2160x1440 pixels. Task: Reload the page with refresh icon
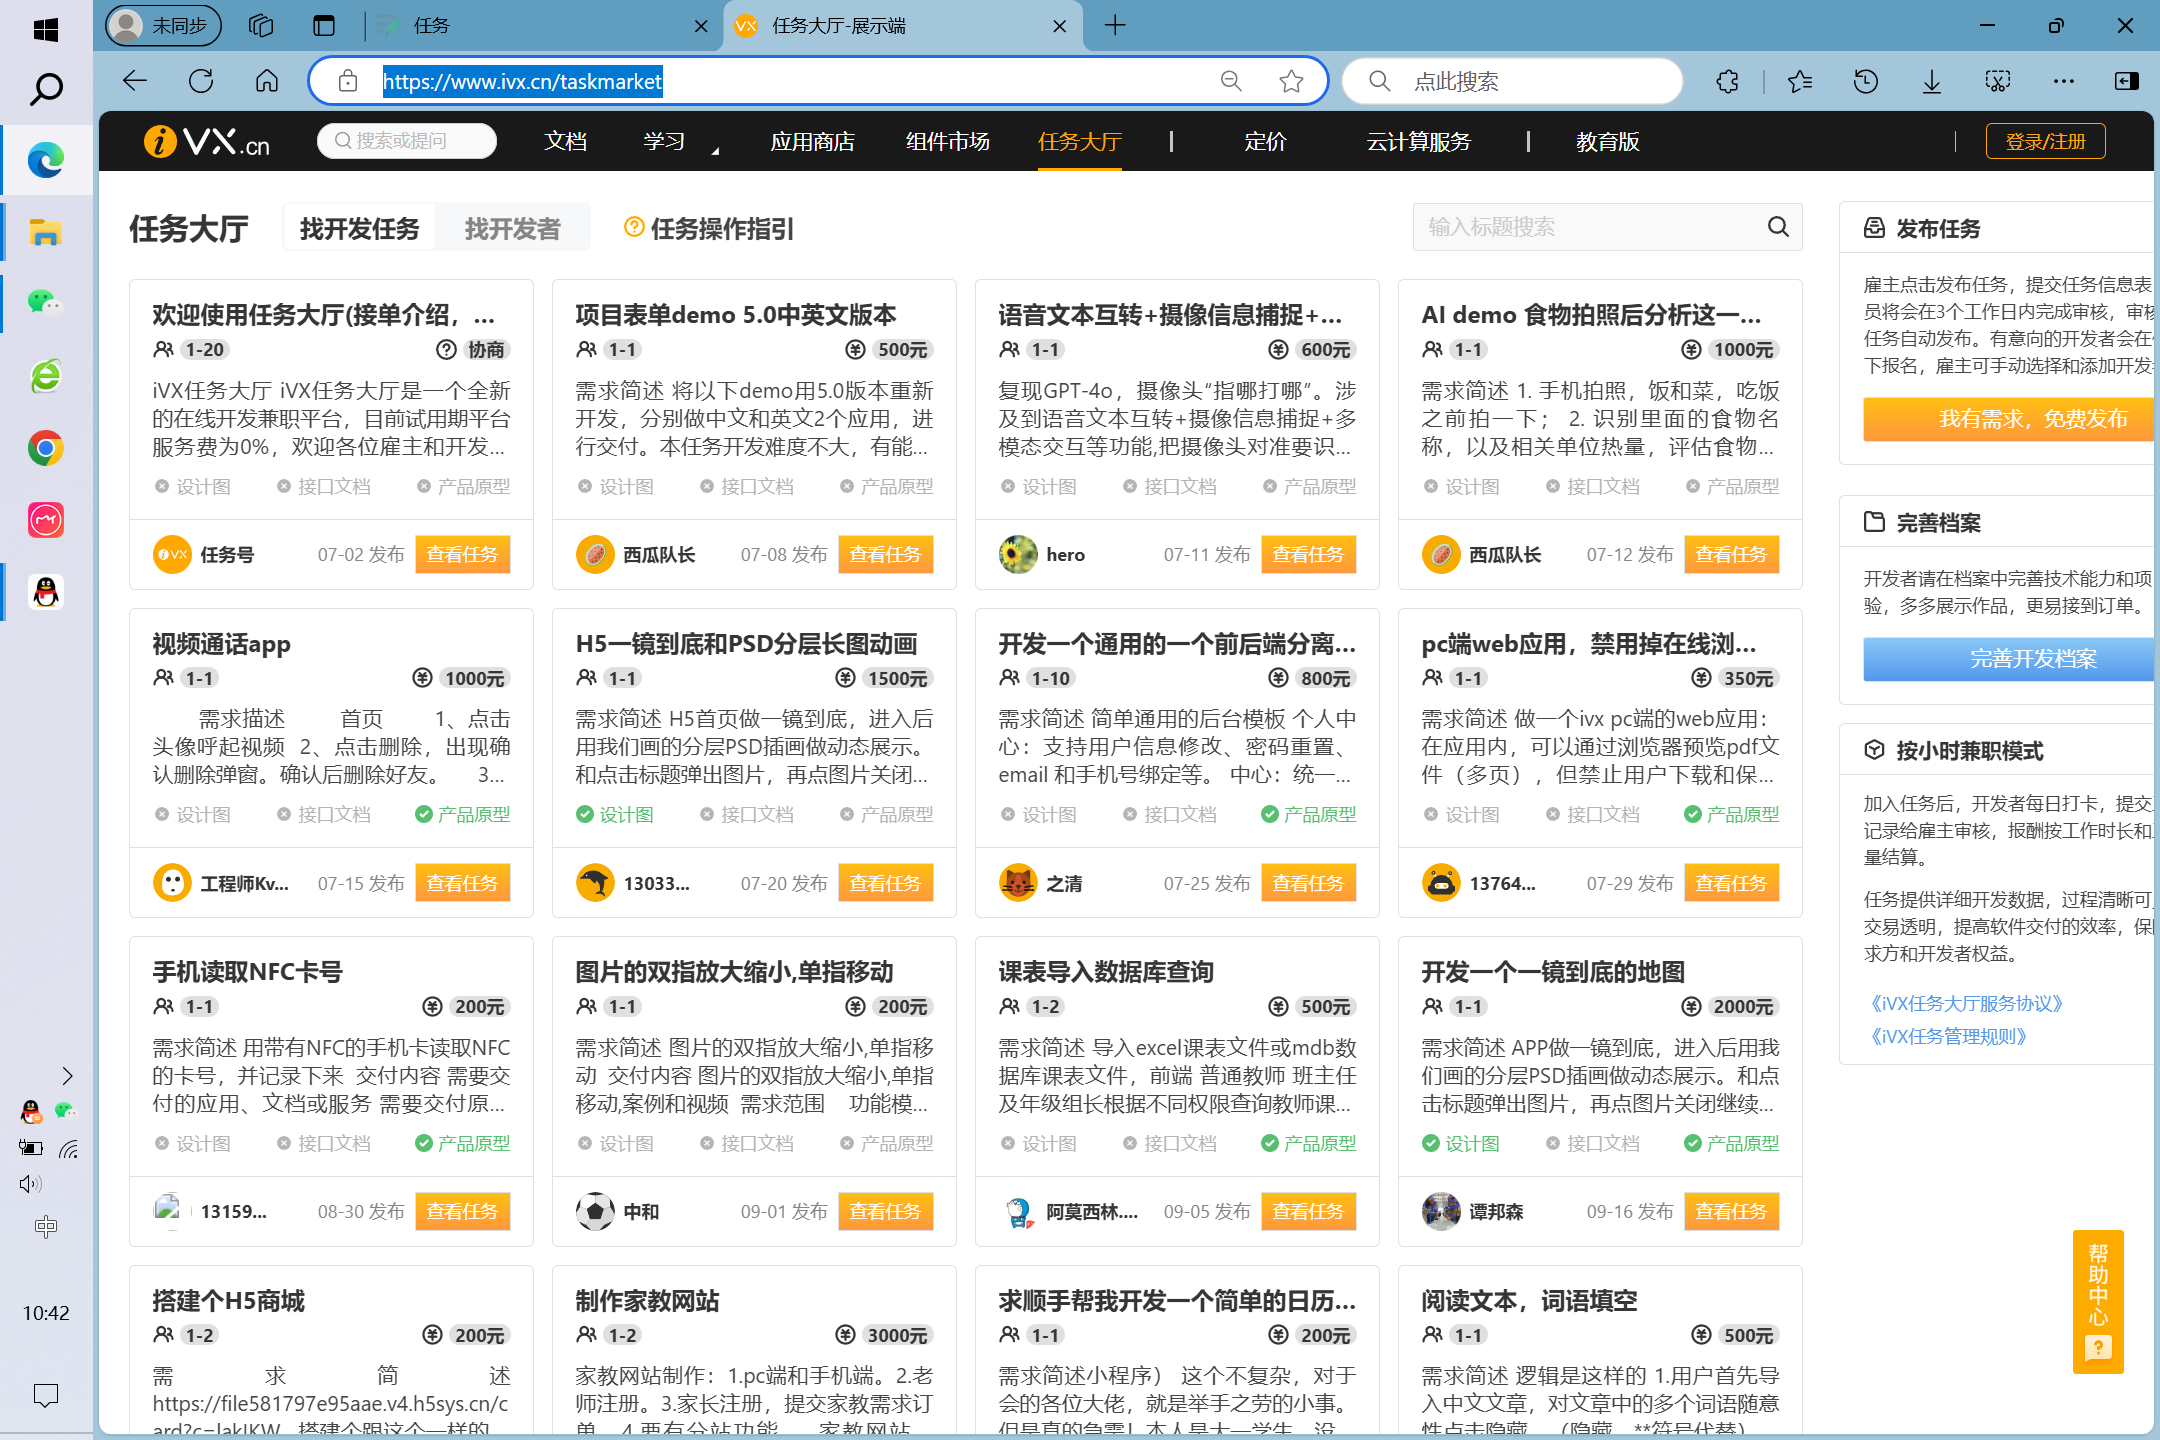coord(201,81)
